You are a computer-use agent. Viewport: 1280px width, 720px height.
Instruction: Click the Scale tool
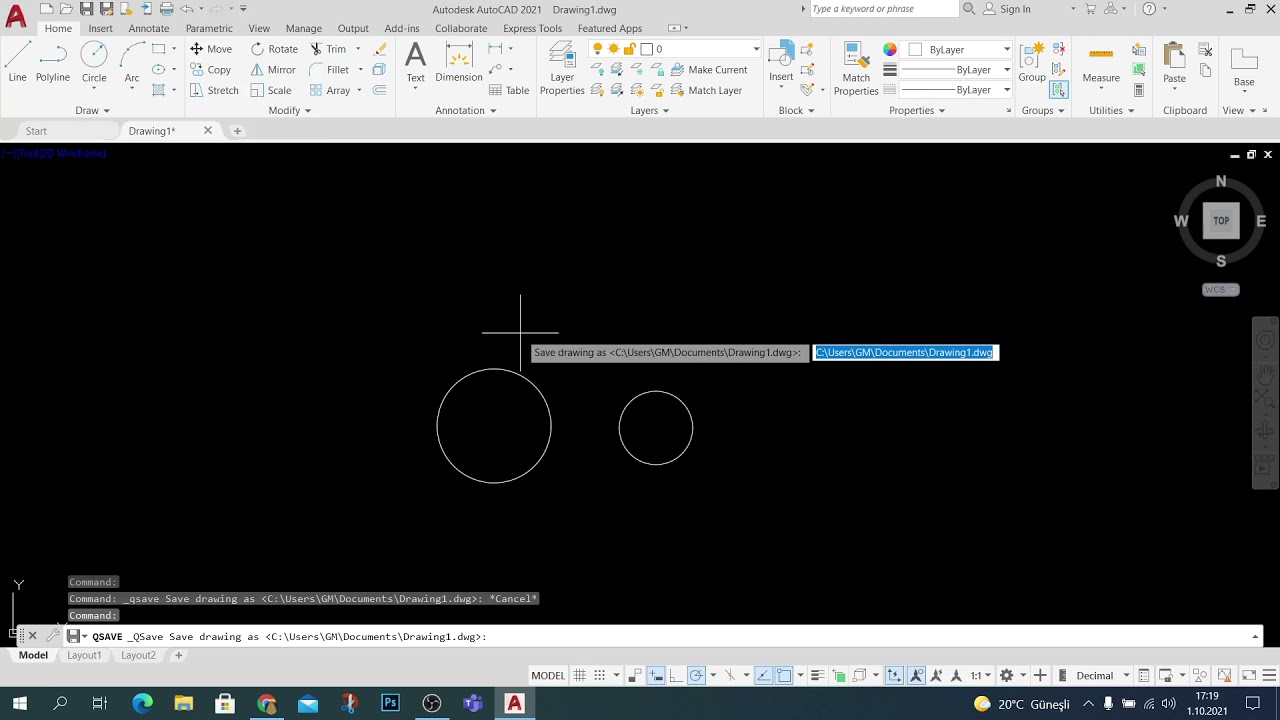271,90
